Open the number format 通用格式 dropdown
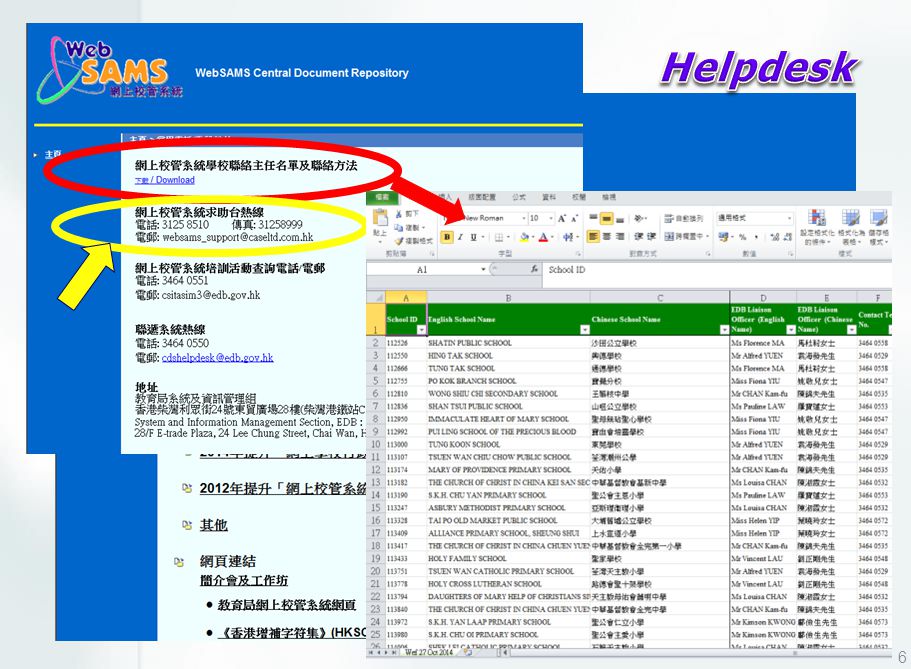Screen dimensions: 911x669 click(789, 219)
